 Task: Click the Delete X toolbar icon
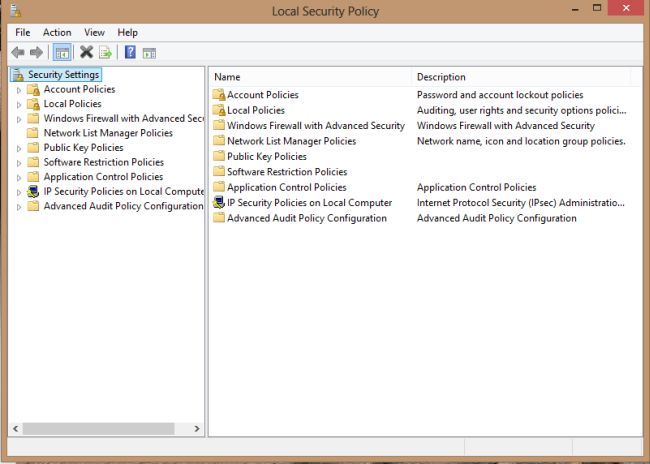pyautogui.click(x=86, y=52)
